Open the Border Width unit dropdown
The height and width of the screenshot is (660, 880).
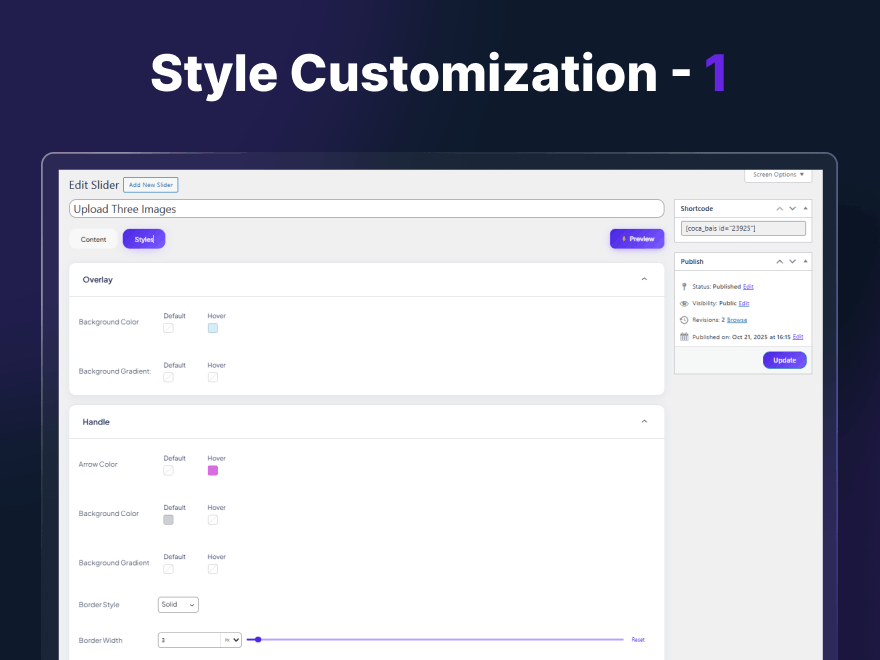232,640
